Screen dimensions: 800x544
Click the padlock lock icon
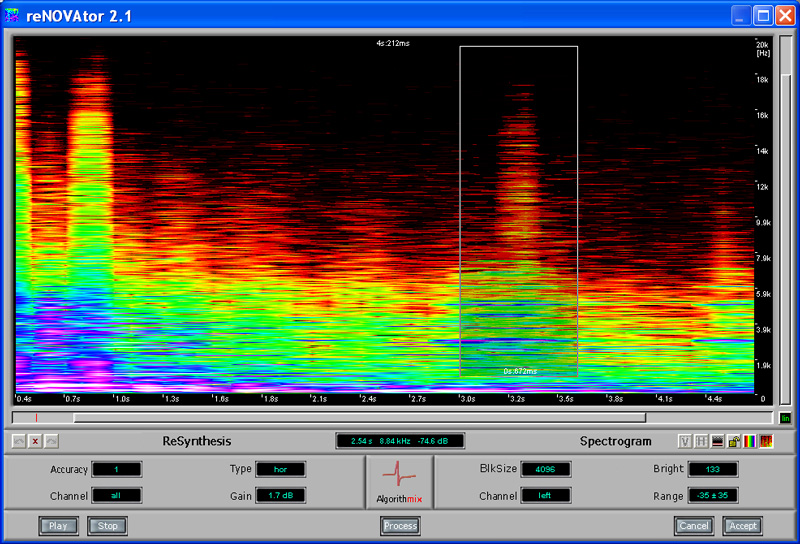(733, 441)
